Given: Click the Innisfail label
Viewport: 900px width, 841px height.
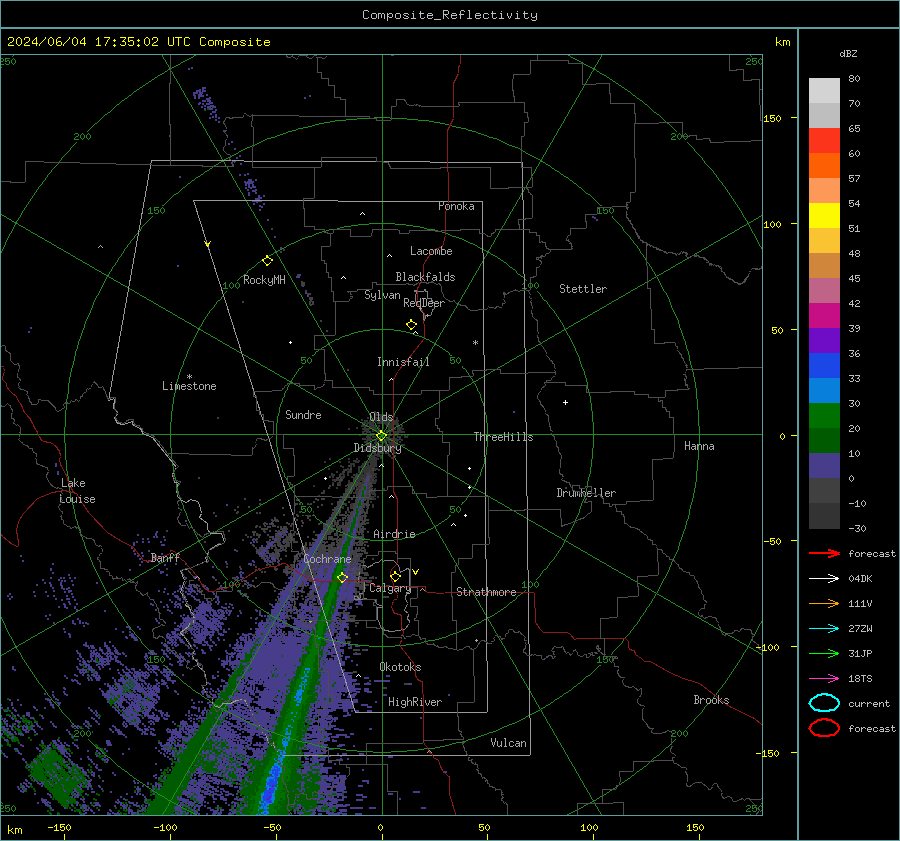Looking at the screenshot, I should coord(403,362).
